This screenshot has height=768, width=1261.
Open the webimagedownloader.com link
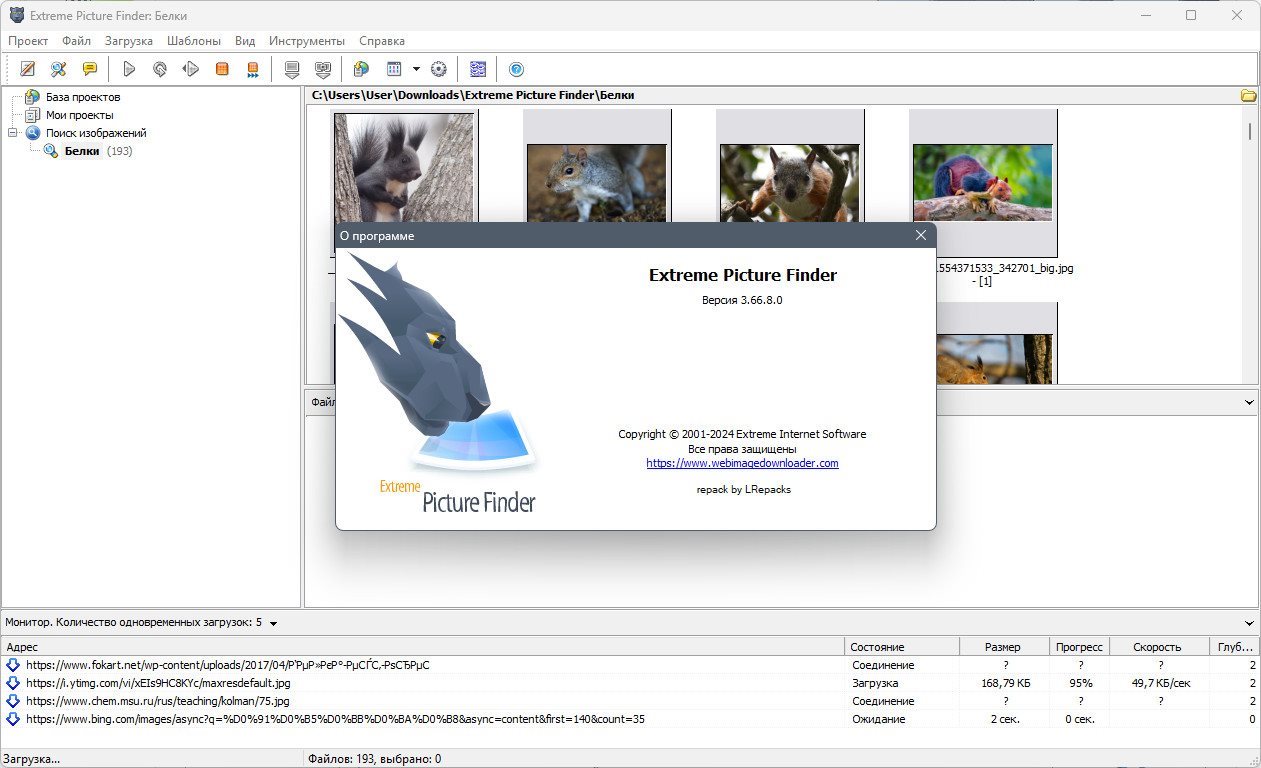coord(742,464)
